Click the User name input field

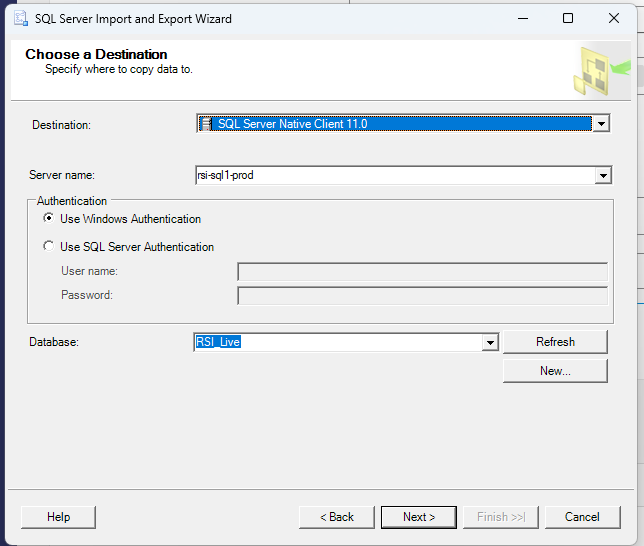pyautogui.click(x=422, y=272)
